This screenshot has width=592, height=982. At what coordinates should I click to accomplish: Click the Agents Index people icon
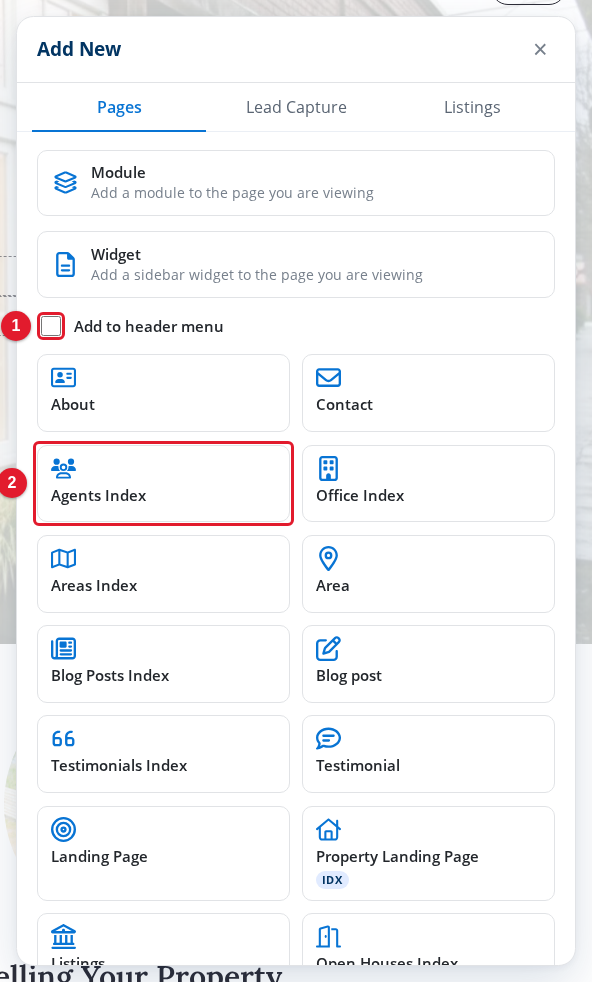pyautogui.click(x=63, y=468)
